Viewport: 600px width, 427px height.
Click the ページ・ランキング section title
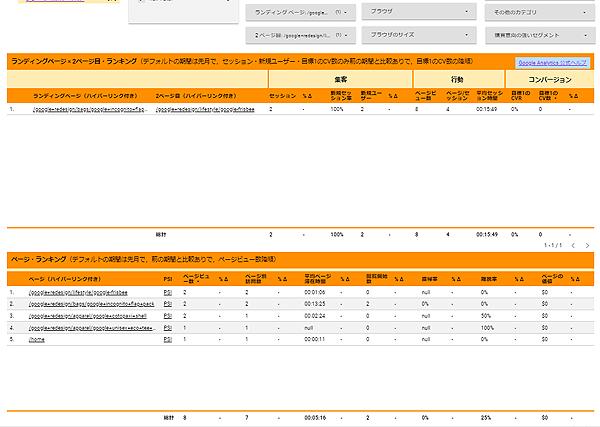point(38,259)
